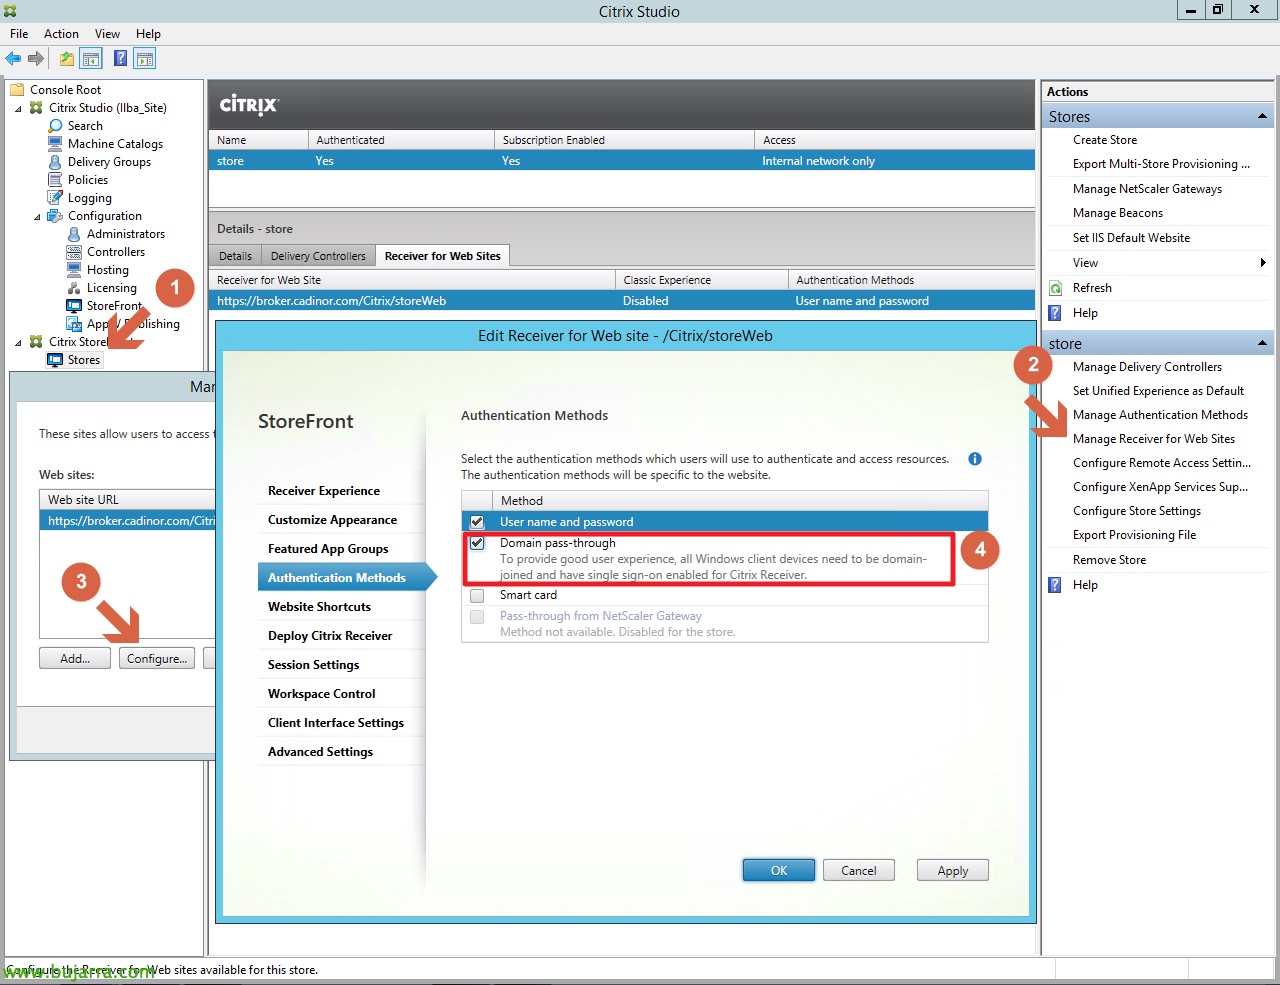Click the OK button
The width and height of the screenshot is (1280, 985).
tap(779, 871)
